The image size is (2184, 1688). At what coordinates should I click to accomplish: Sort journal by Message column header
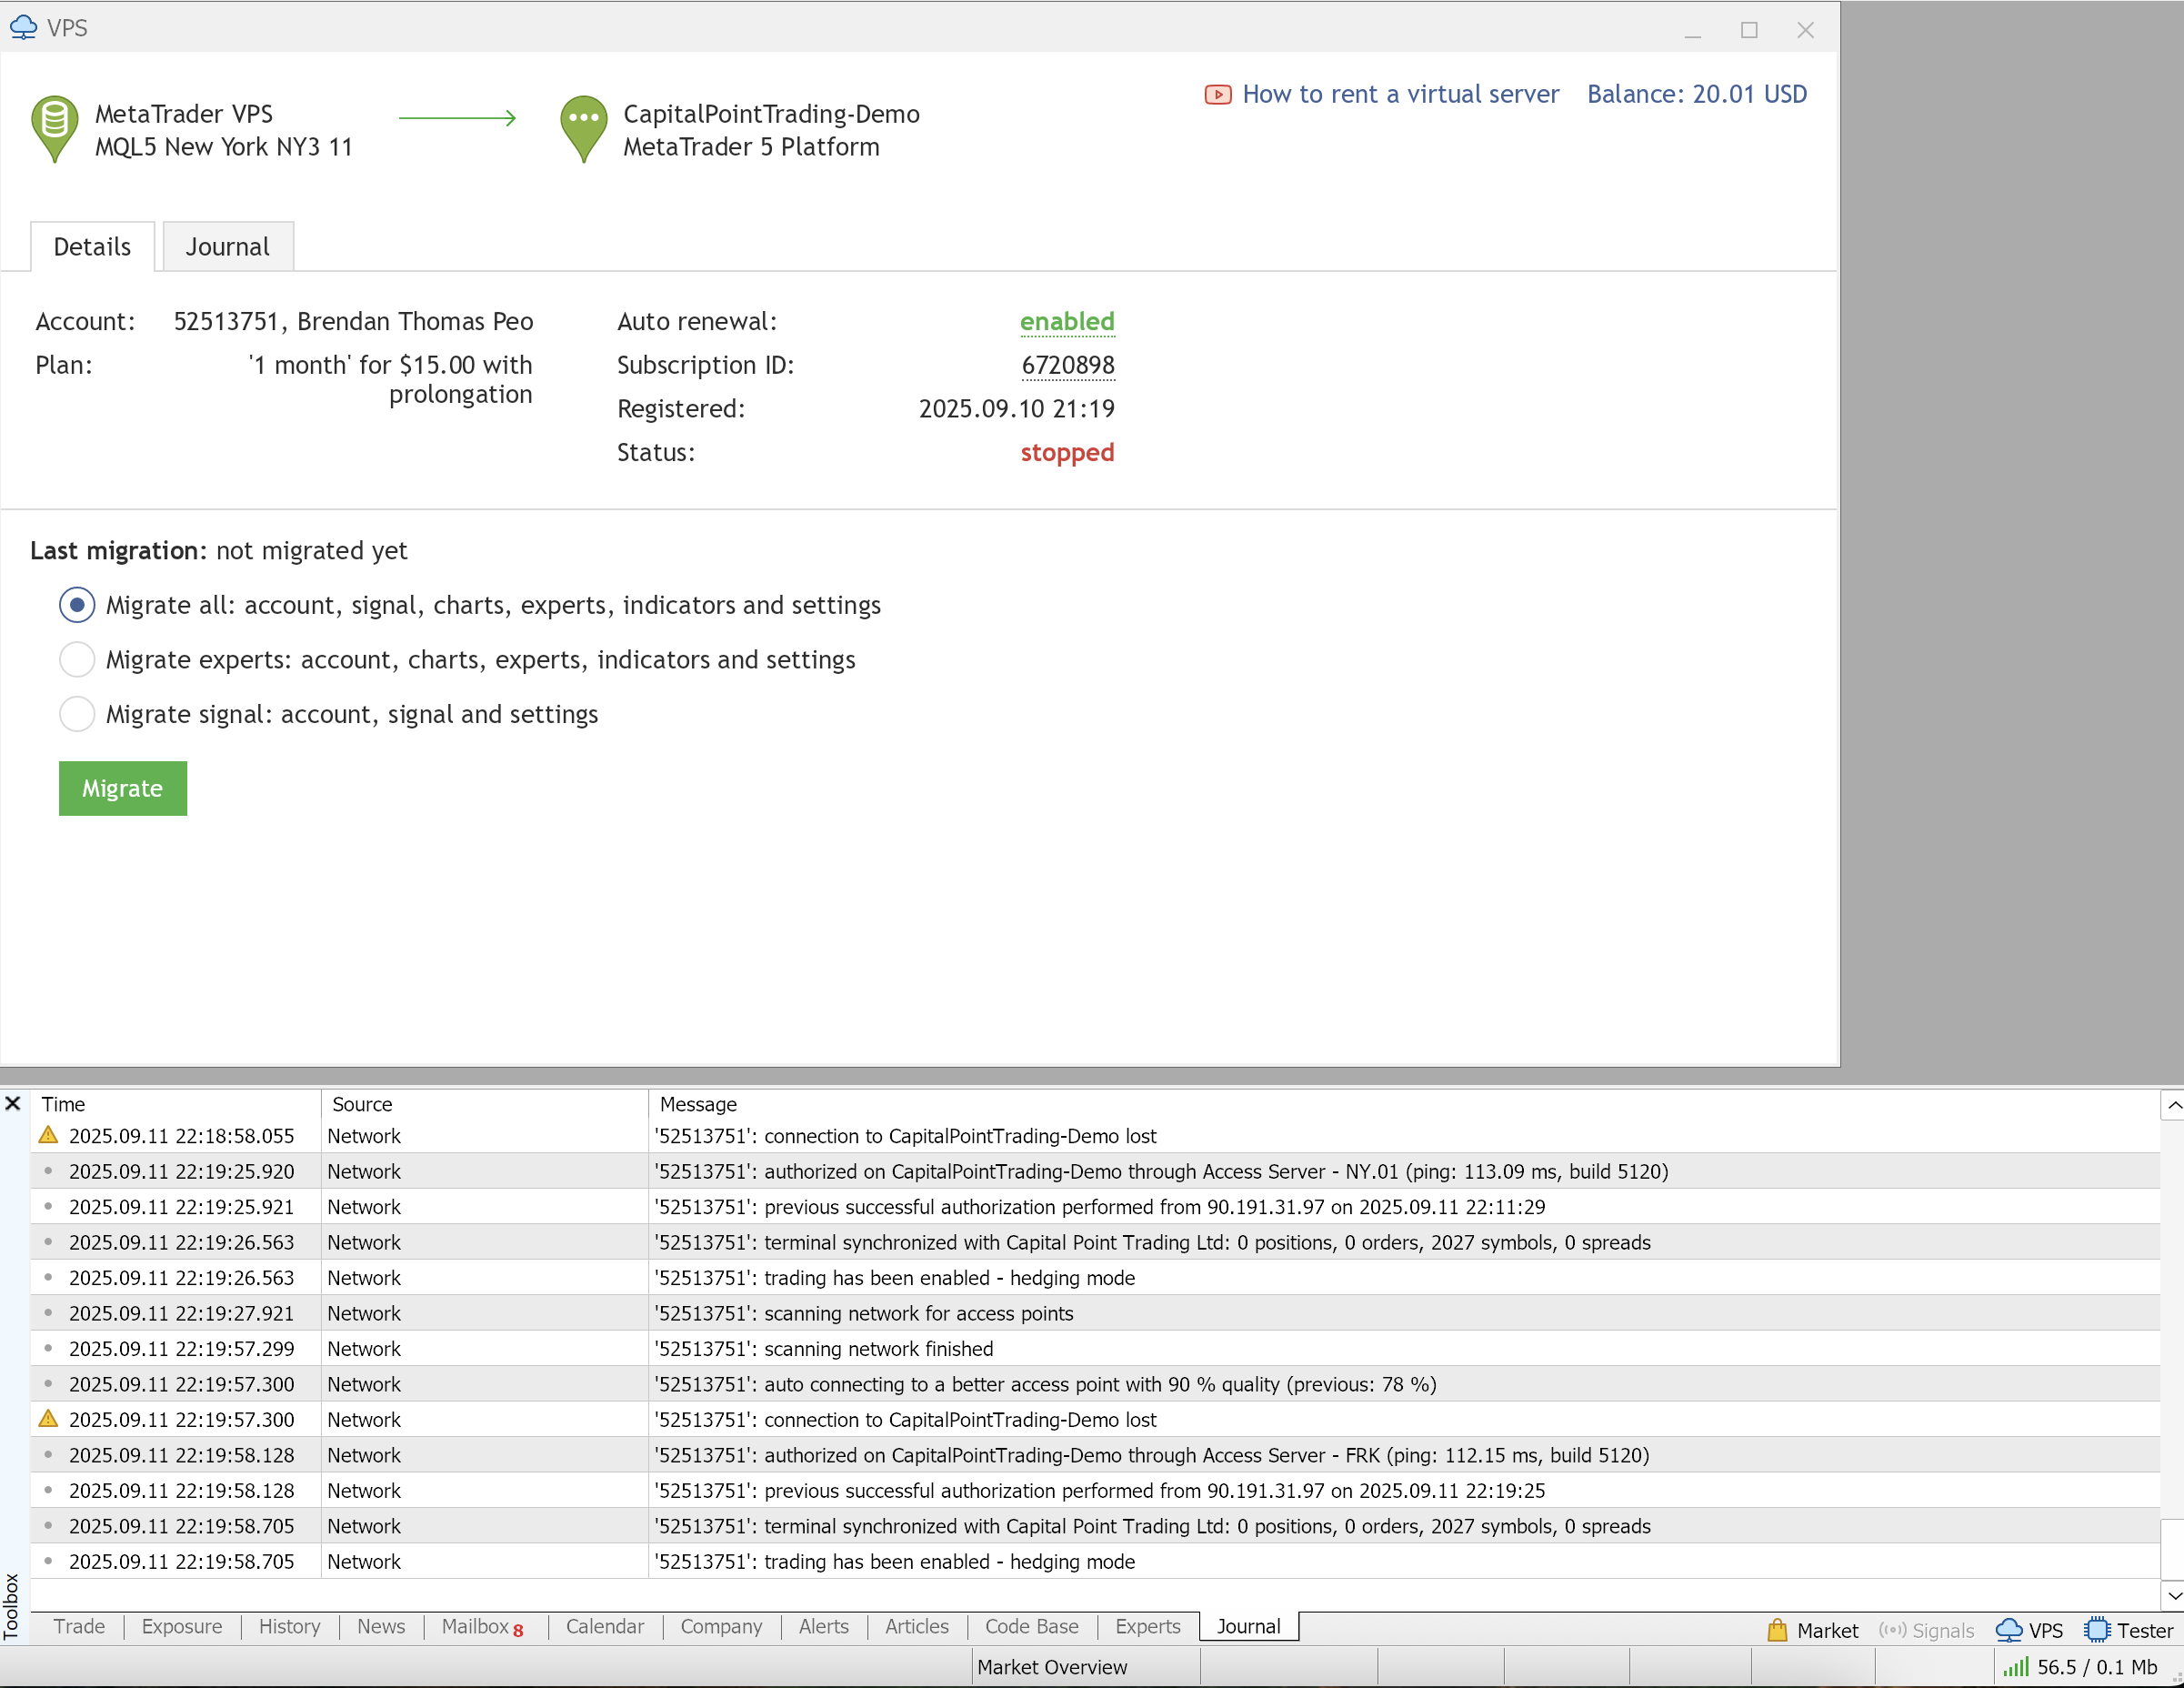(x=1404, y=1104)
